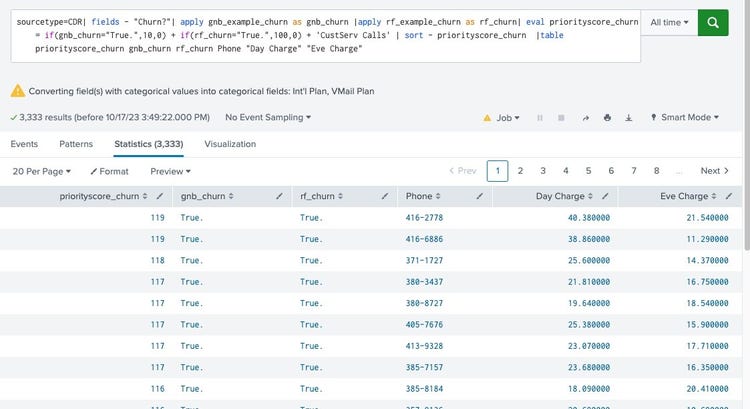Viewport: 750px width, 409px height.
Task: Print the search results
Action: 607,118
